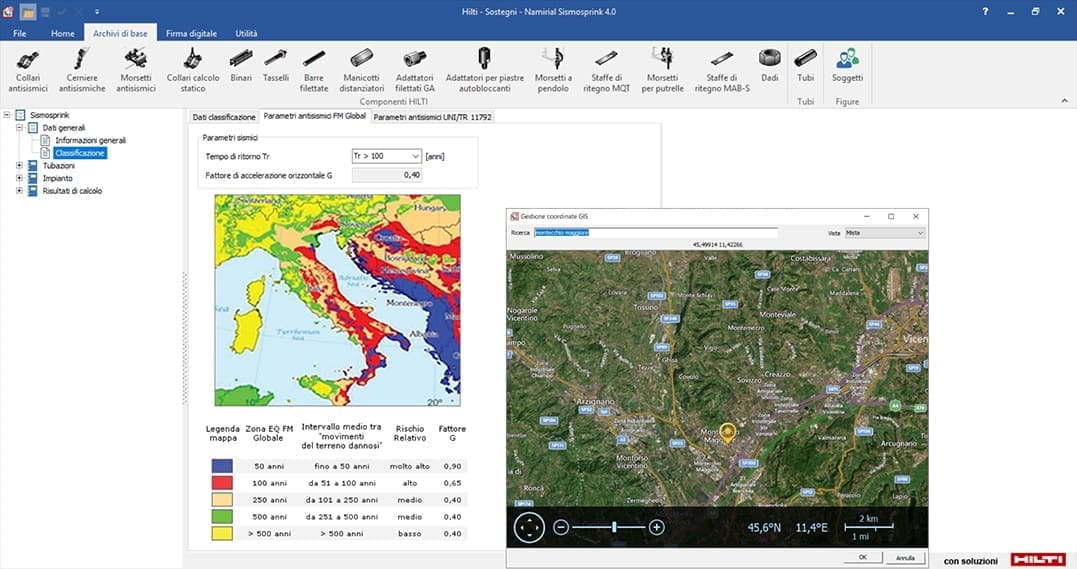
Task: Select Morsetti antisismici ribbon icon
Action: (x=135, y=69)
